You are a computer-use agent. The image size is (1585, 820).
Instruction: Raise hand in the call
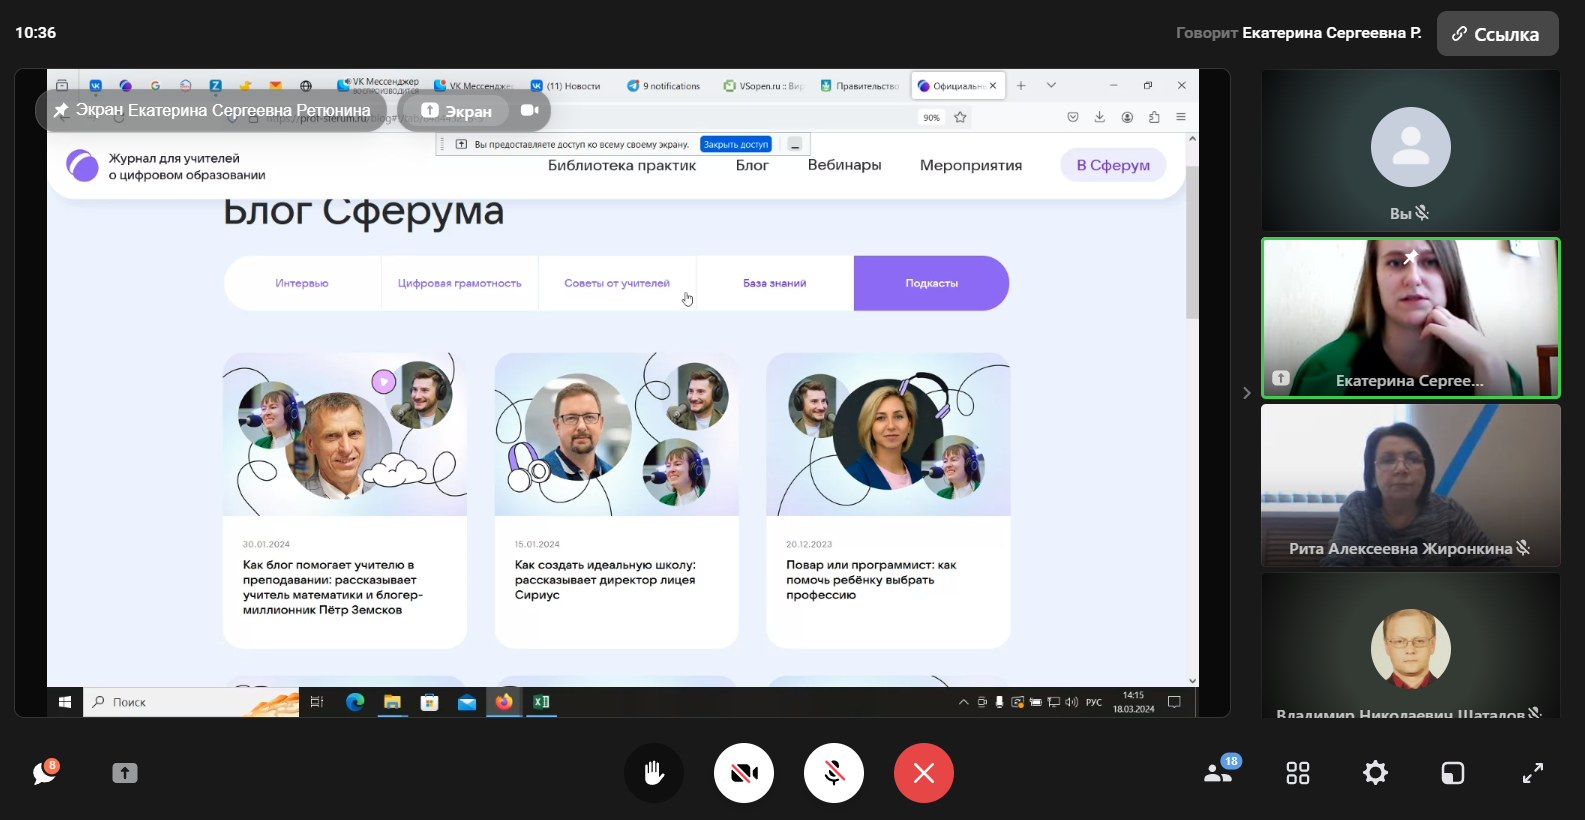point(654,773)
